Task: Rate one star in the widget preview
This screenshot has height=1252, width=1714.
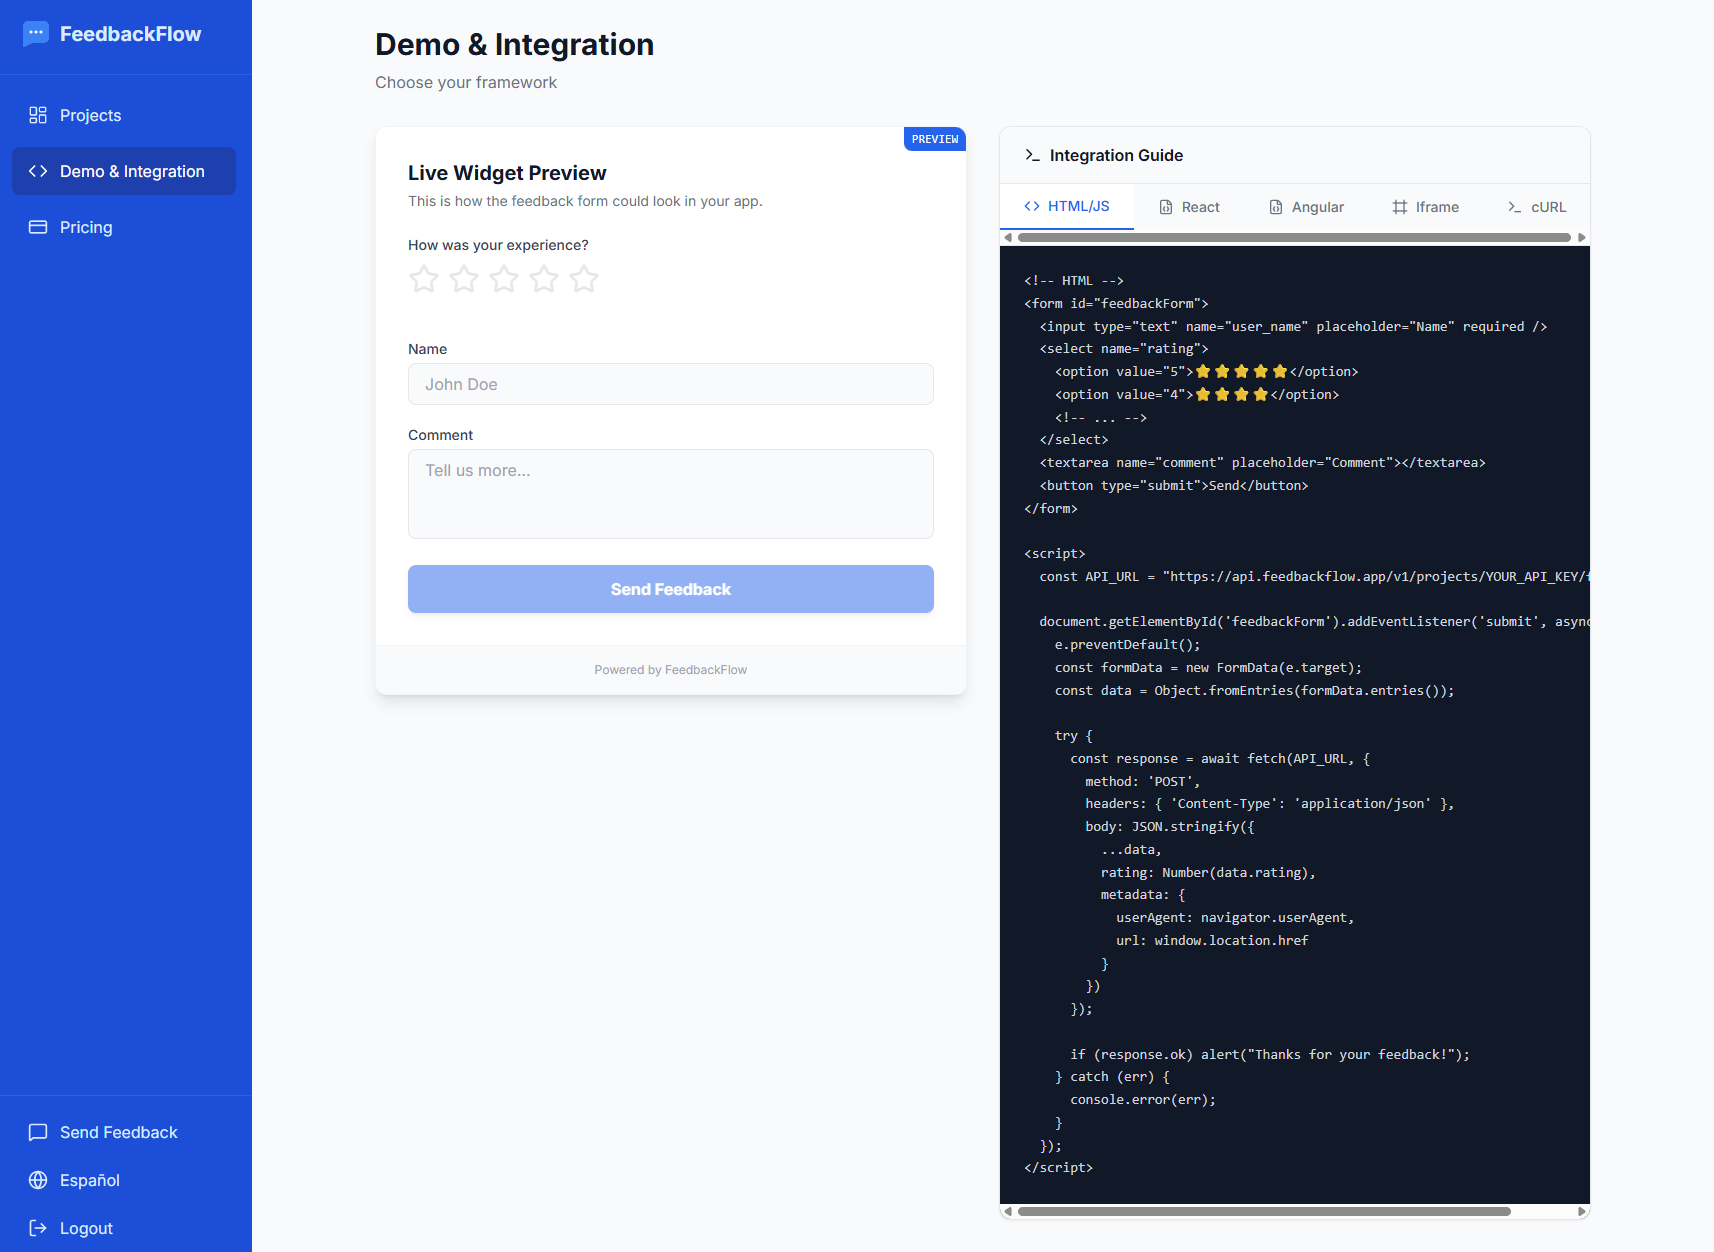Action: pyautogui.click(x=424, y=279)
